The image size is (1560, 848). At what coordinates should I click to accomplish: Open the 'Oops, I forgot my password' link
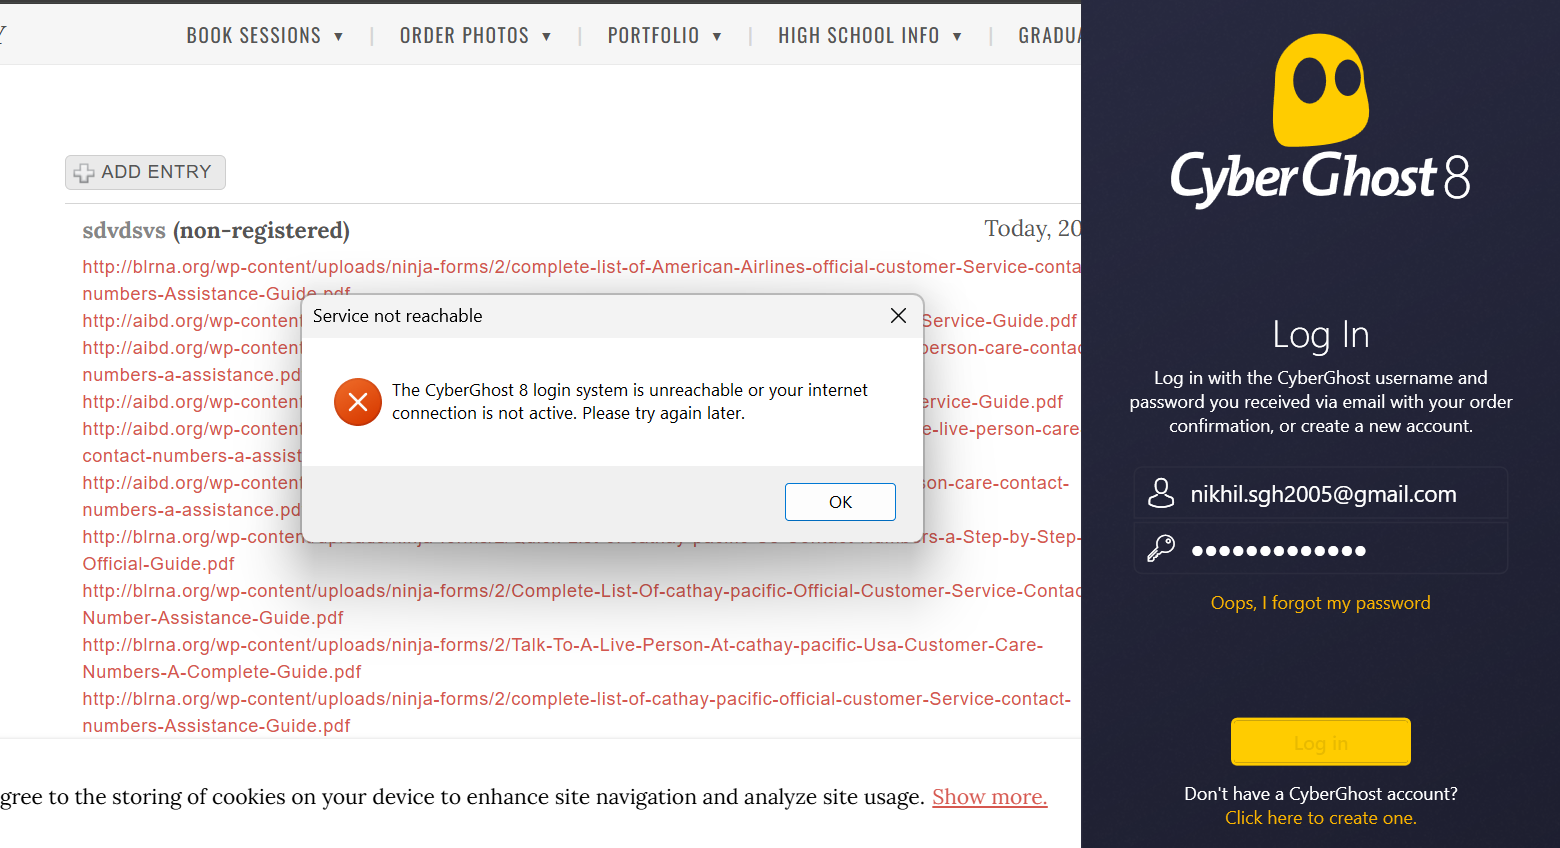[x=1320, y=603]
